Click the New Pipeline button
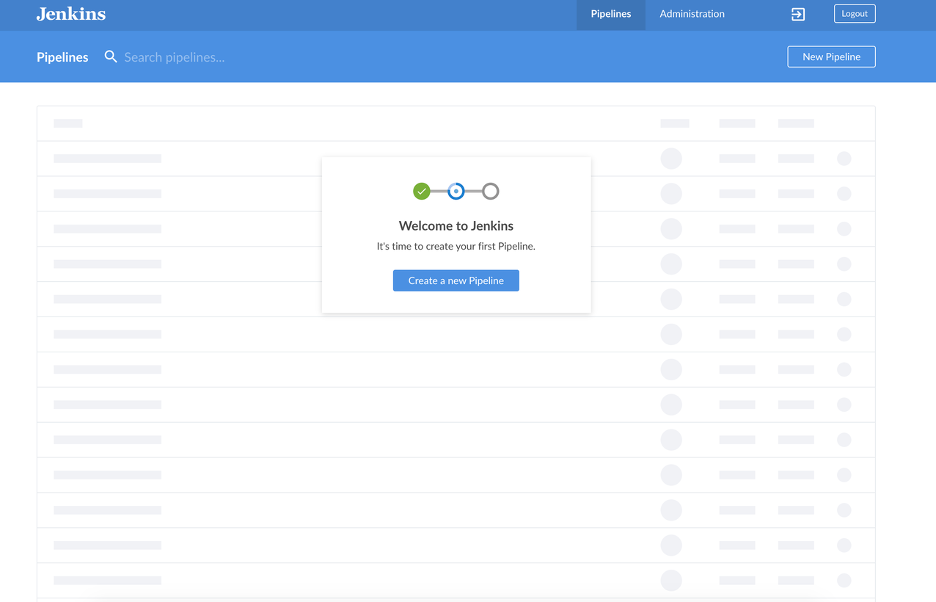936x602 pixels. pyautogui.click(x=831, y=57)
